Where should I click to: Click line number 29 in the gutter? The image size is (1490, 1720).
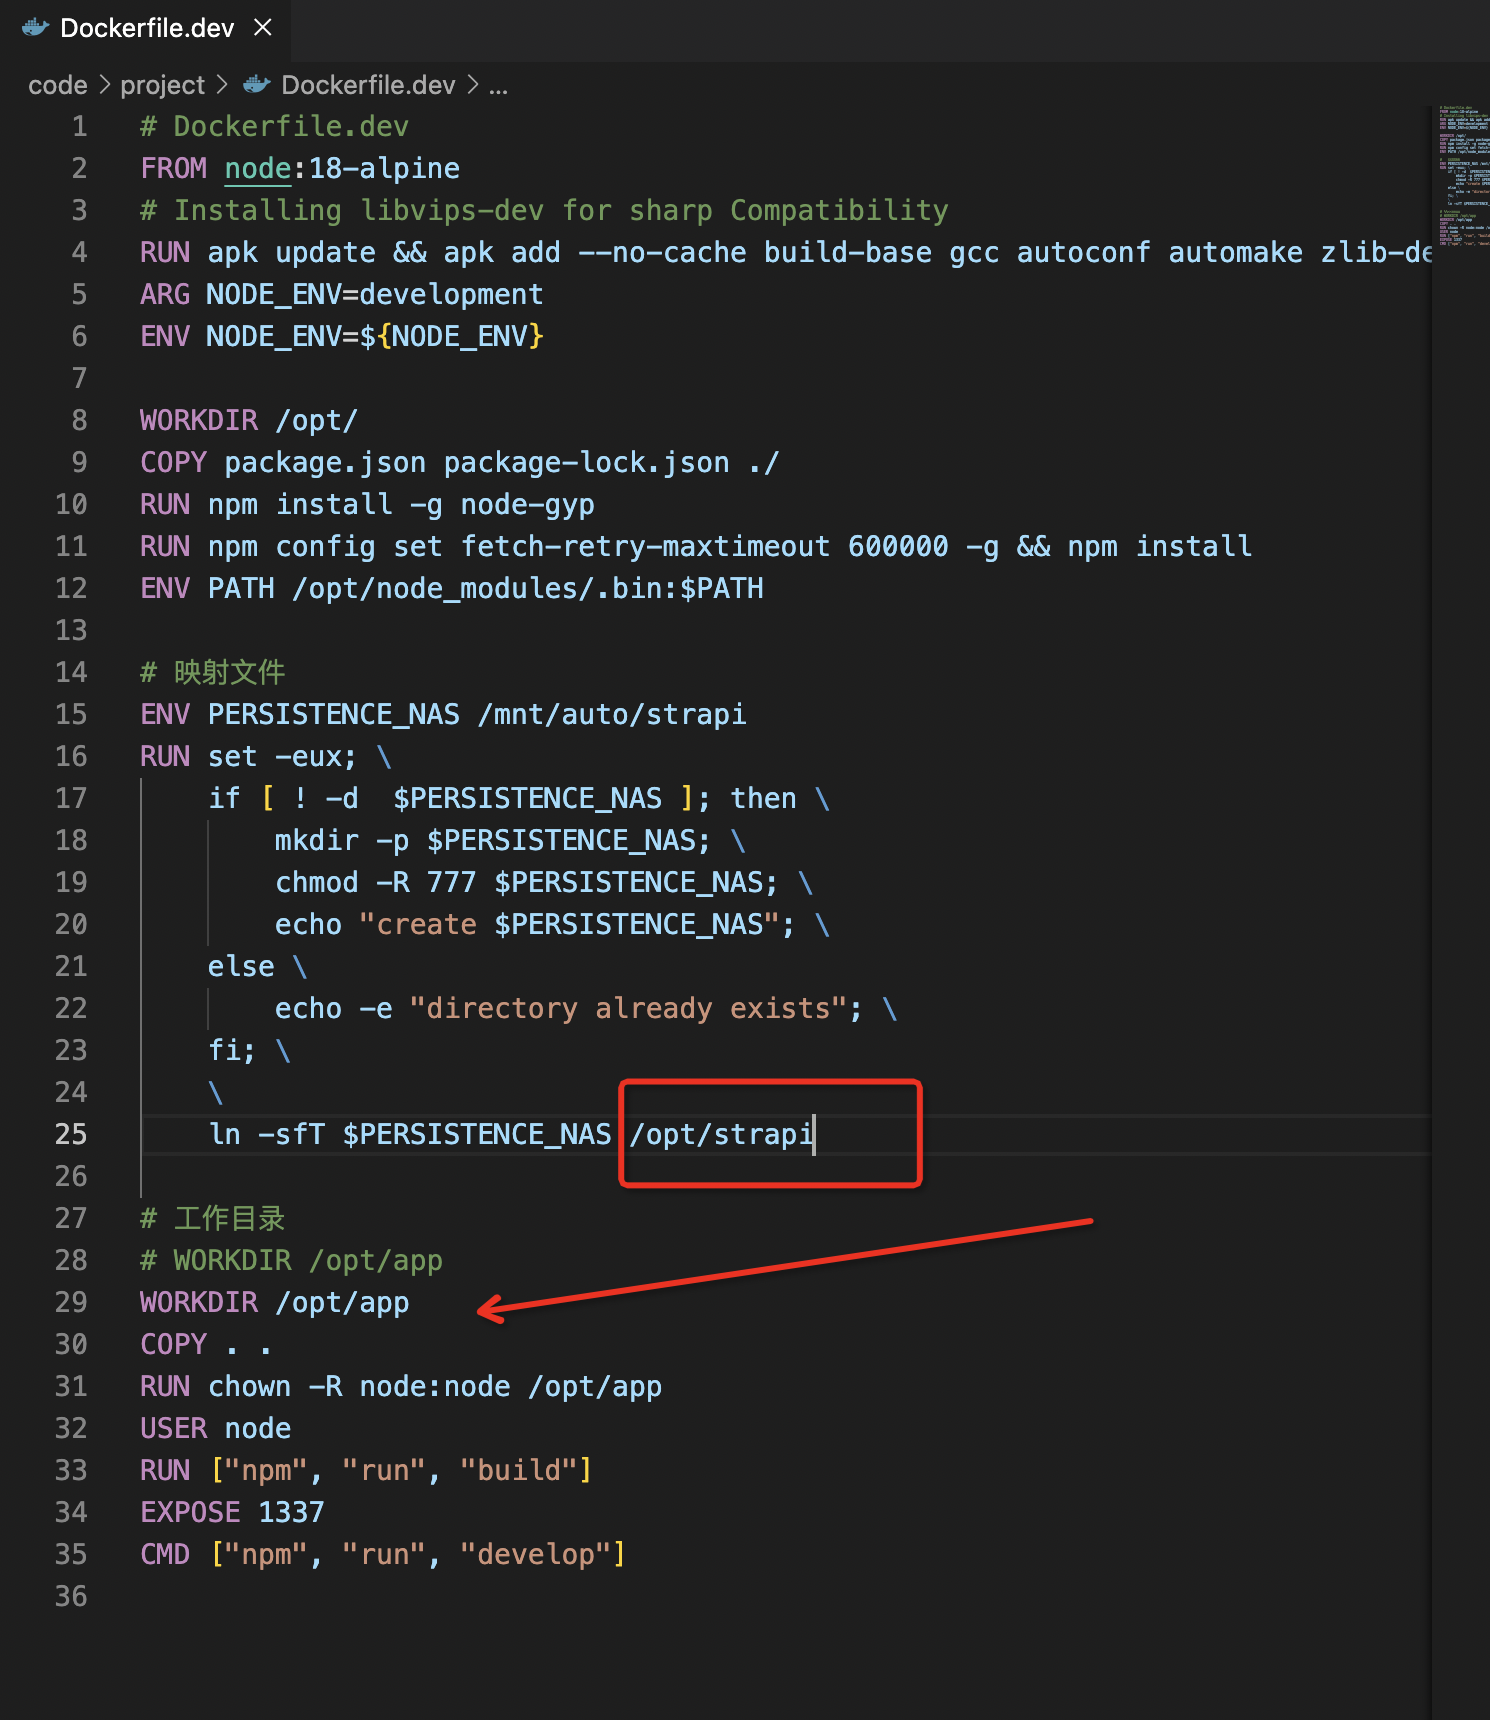(71, 1302)
